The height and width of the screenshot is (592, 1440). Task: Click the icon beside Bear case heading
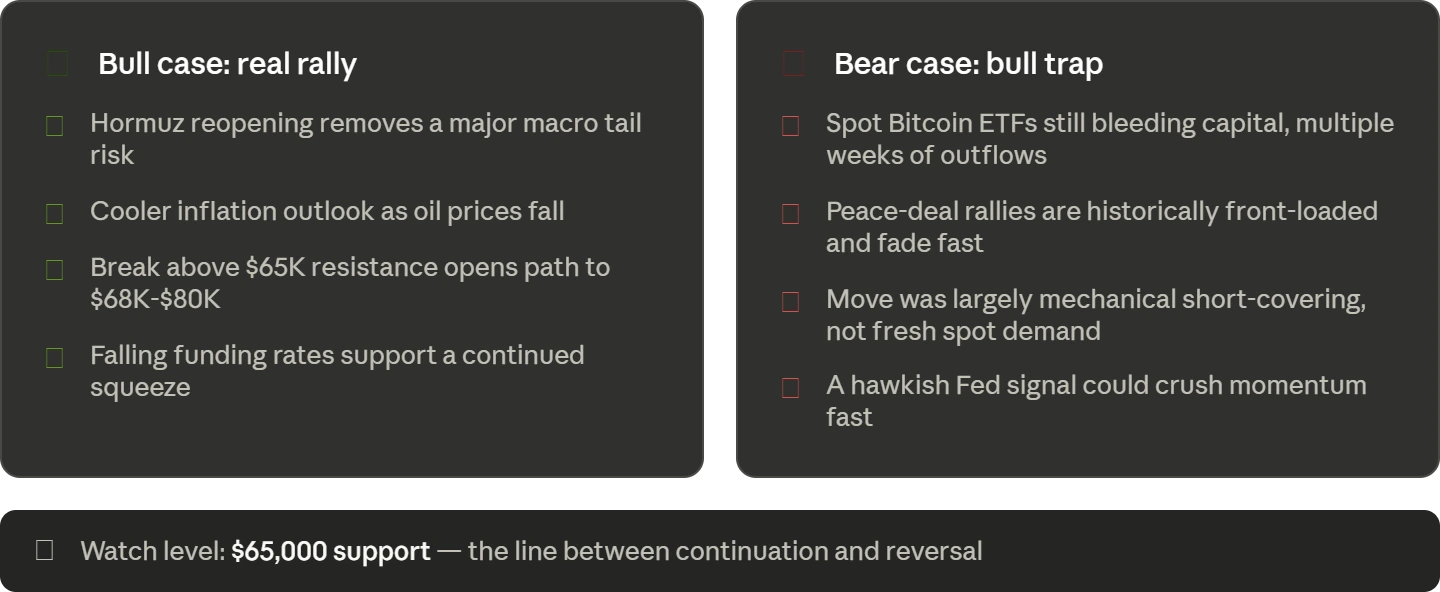(x=794, y=64)
